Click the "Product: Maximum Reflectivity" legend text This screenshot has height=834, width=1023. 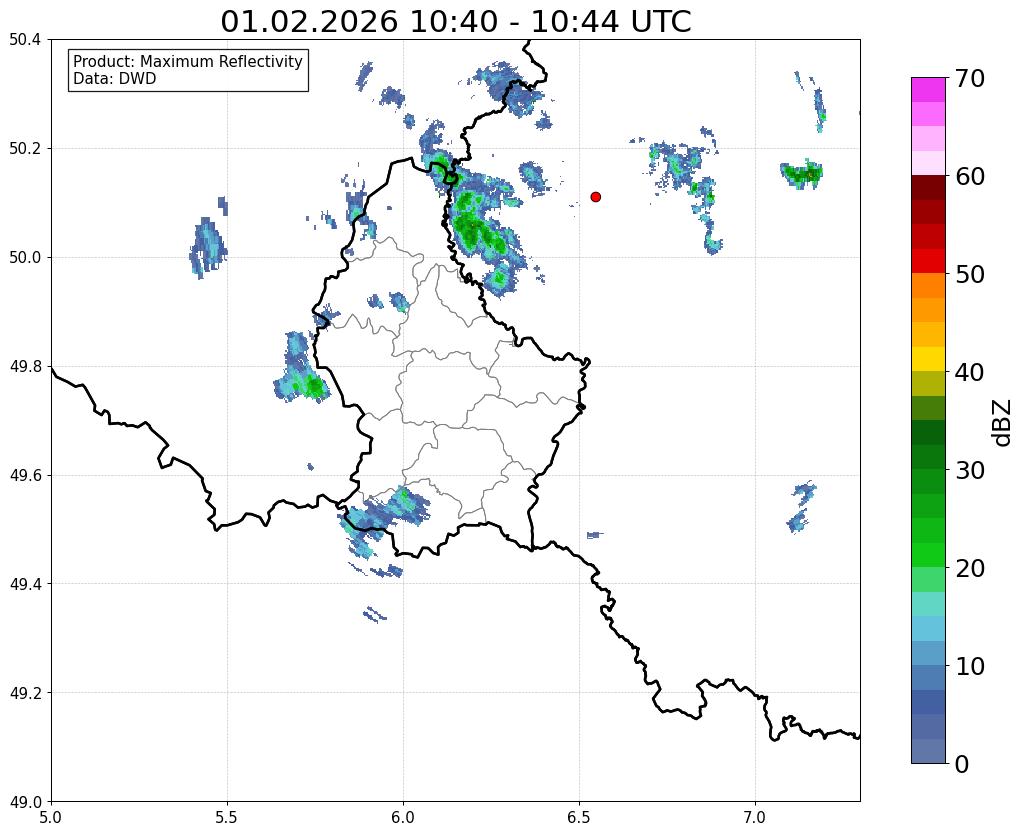[188, 61]
